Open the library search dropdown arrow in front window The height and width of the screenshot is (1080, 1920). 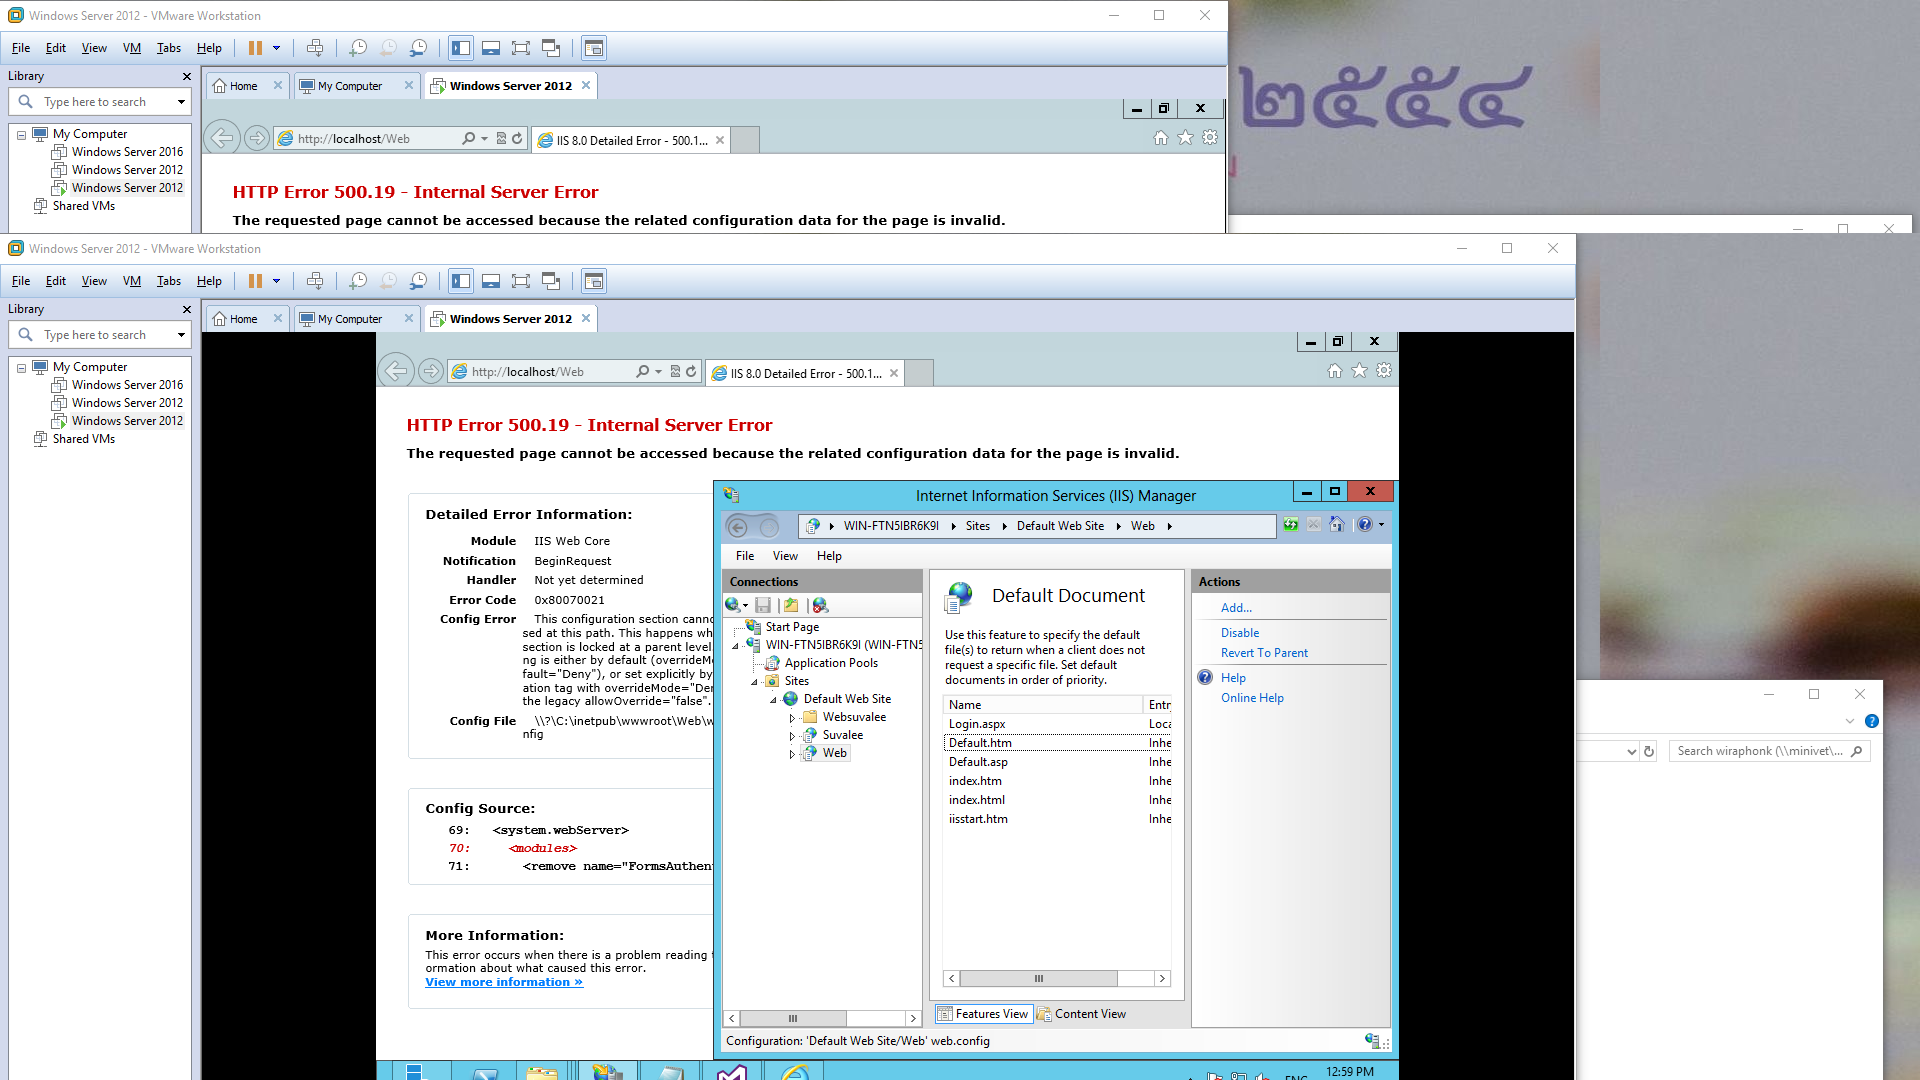(181, 335)
